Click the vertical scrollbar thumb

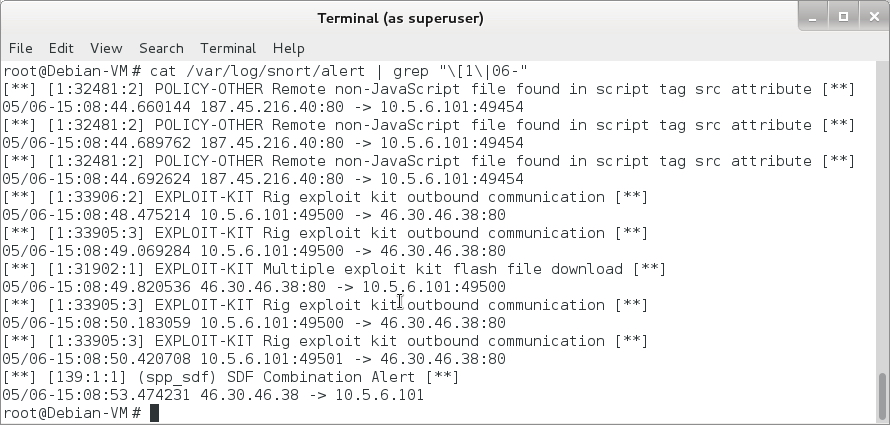click(x=882, y=397)
